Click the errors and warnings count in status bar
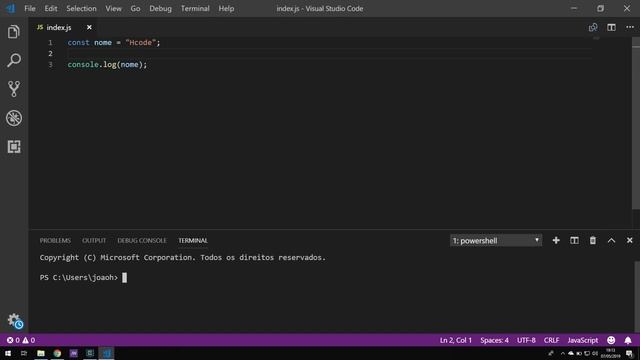Viewport: 640px width, 360px height. [21, 340]
